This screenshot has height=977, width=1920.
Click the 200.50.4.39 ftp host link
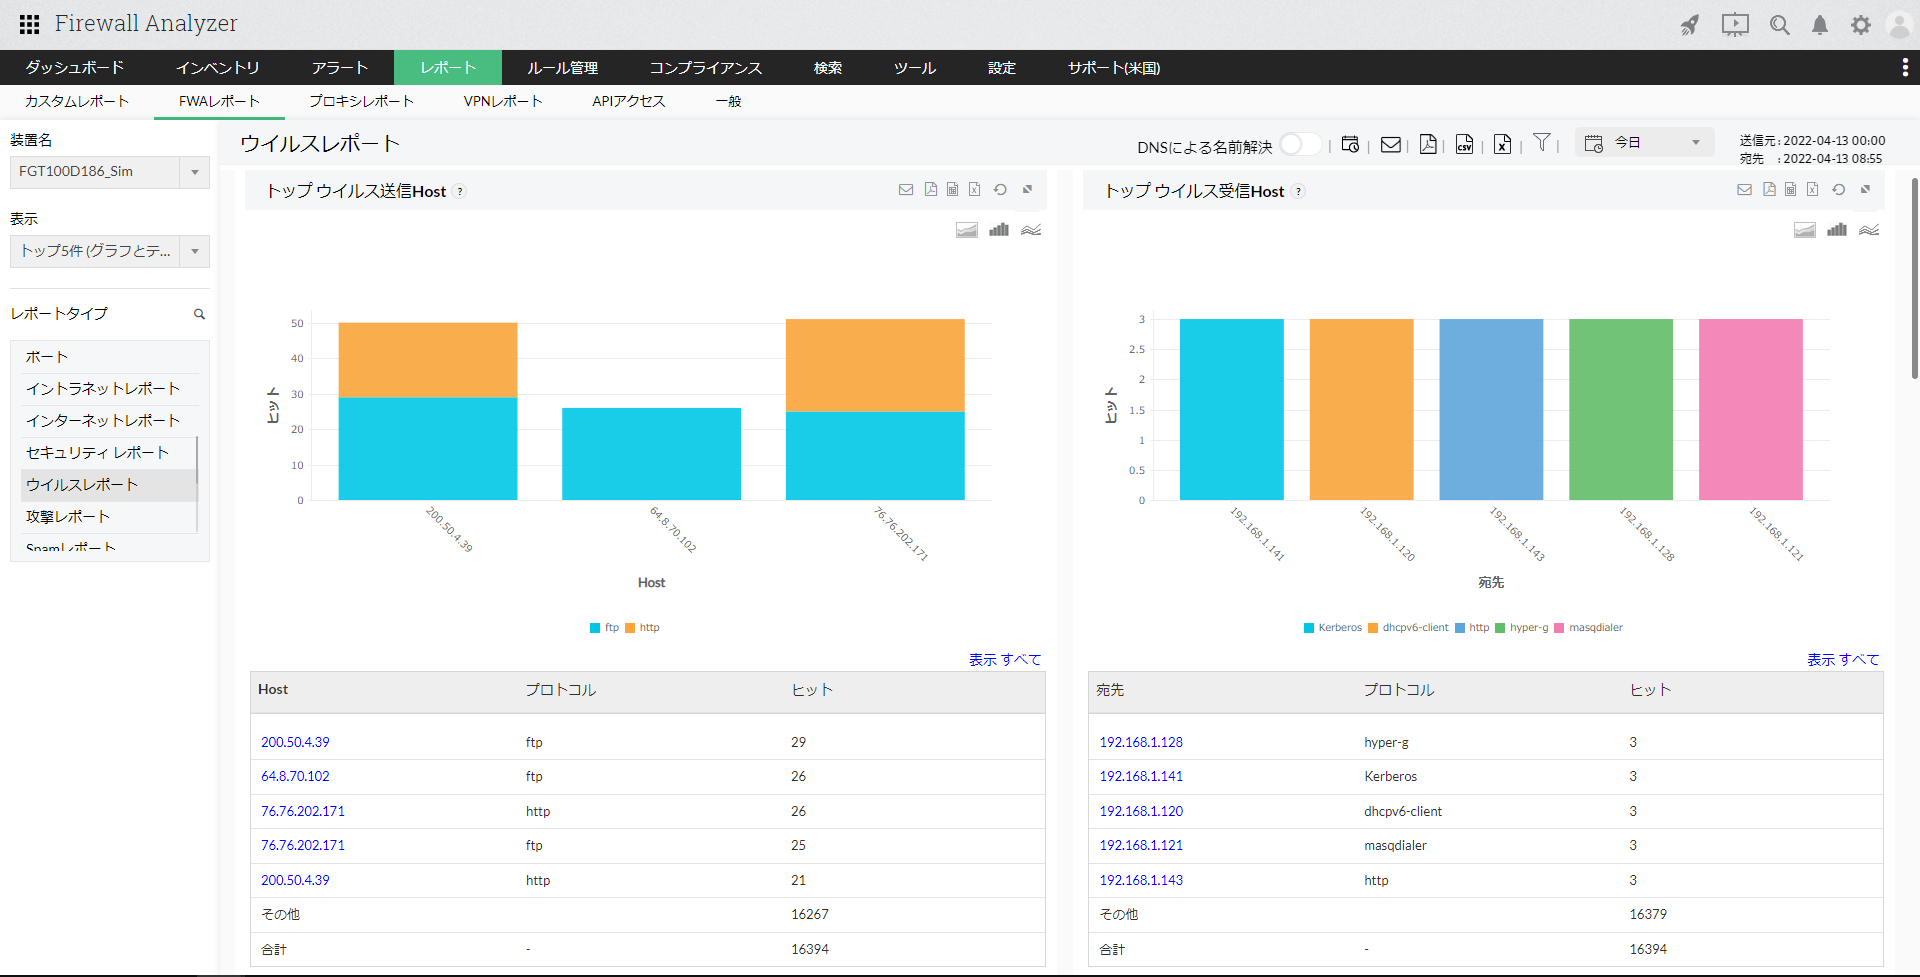point(295,742)
